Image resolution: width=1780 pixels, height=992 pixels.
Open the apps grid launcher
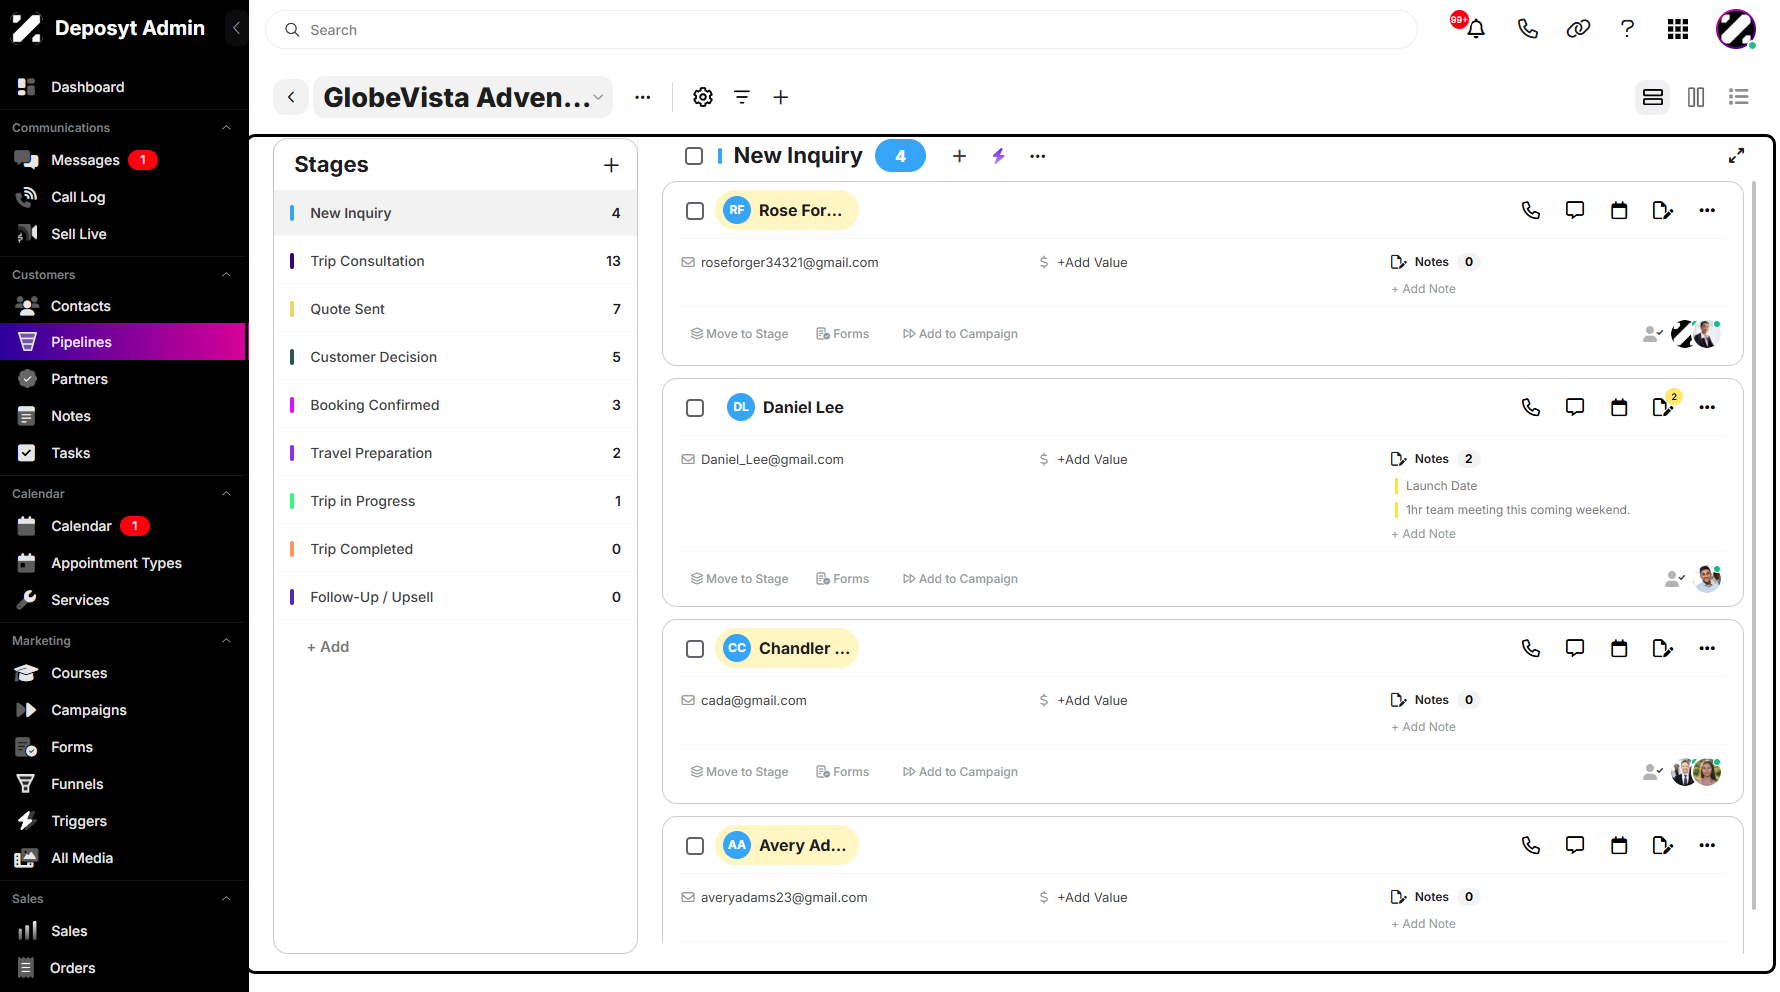[x=1678, y=29]
